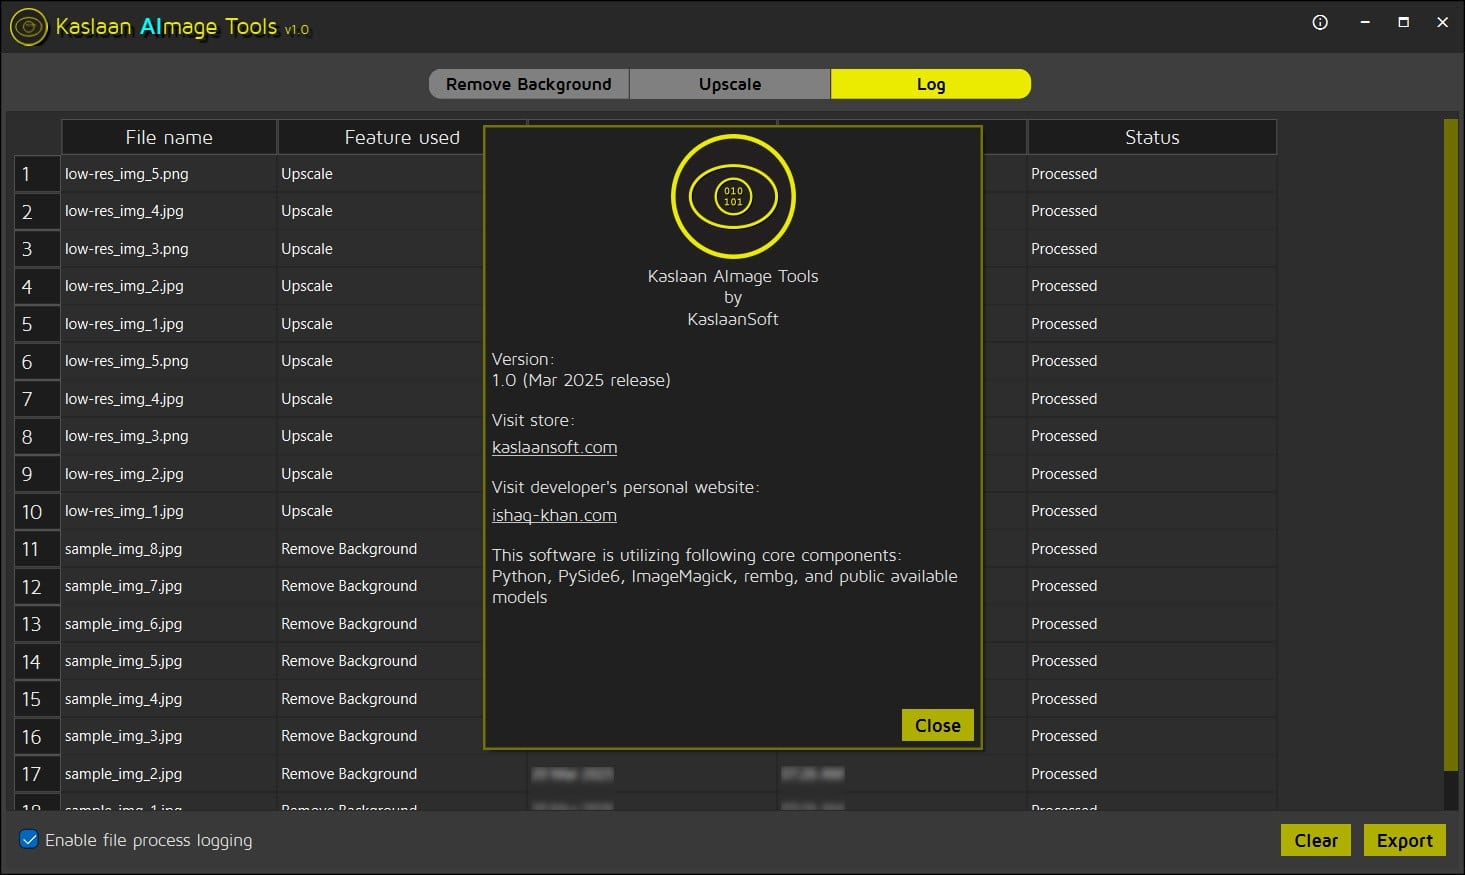Select the sample_img_3.jpg file name cell
1465x875 pixels.
coord(124,736)
